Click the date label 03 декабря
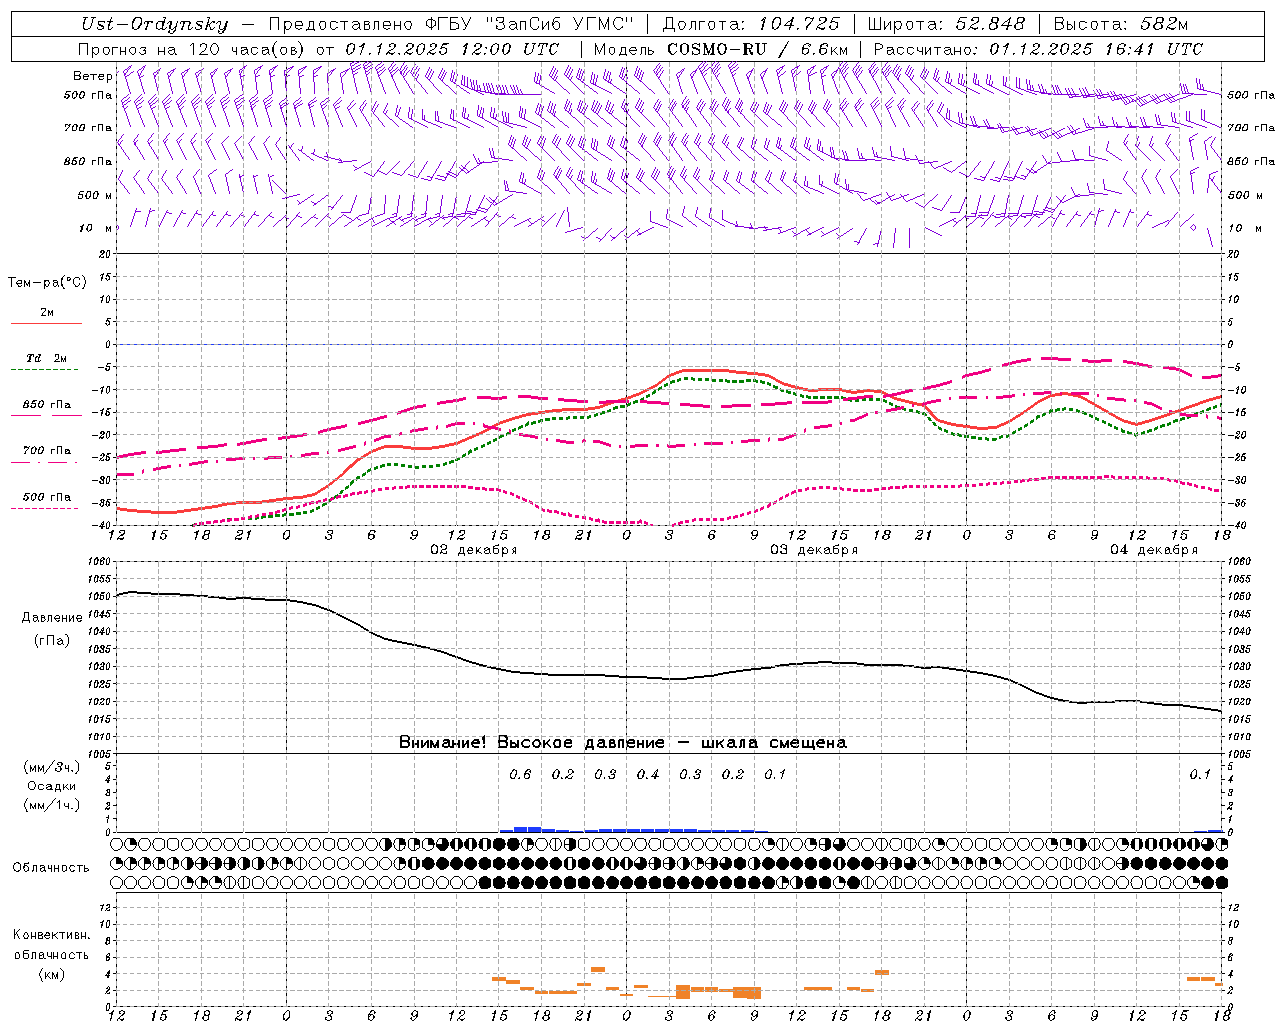1280x1024 pixels. click(x=813, y=550)
